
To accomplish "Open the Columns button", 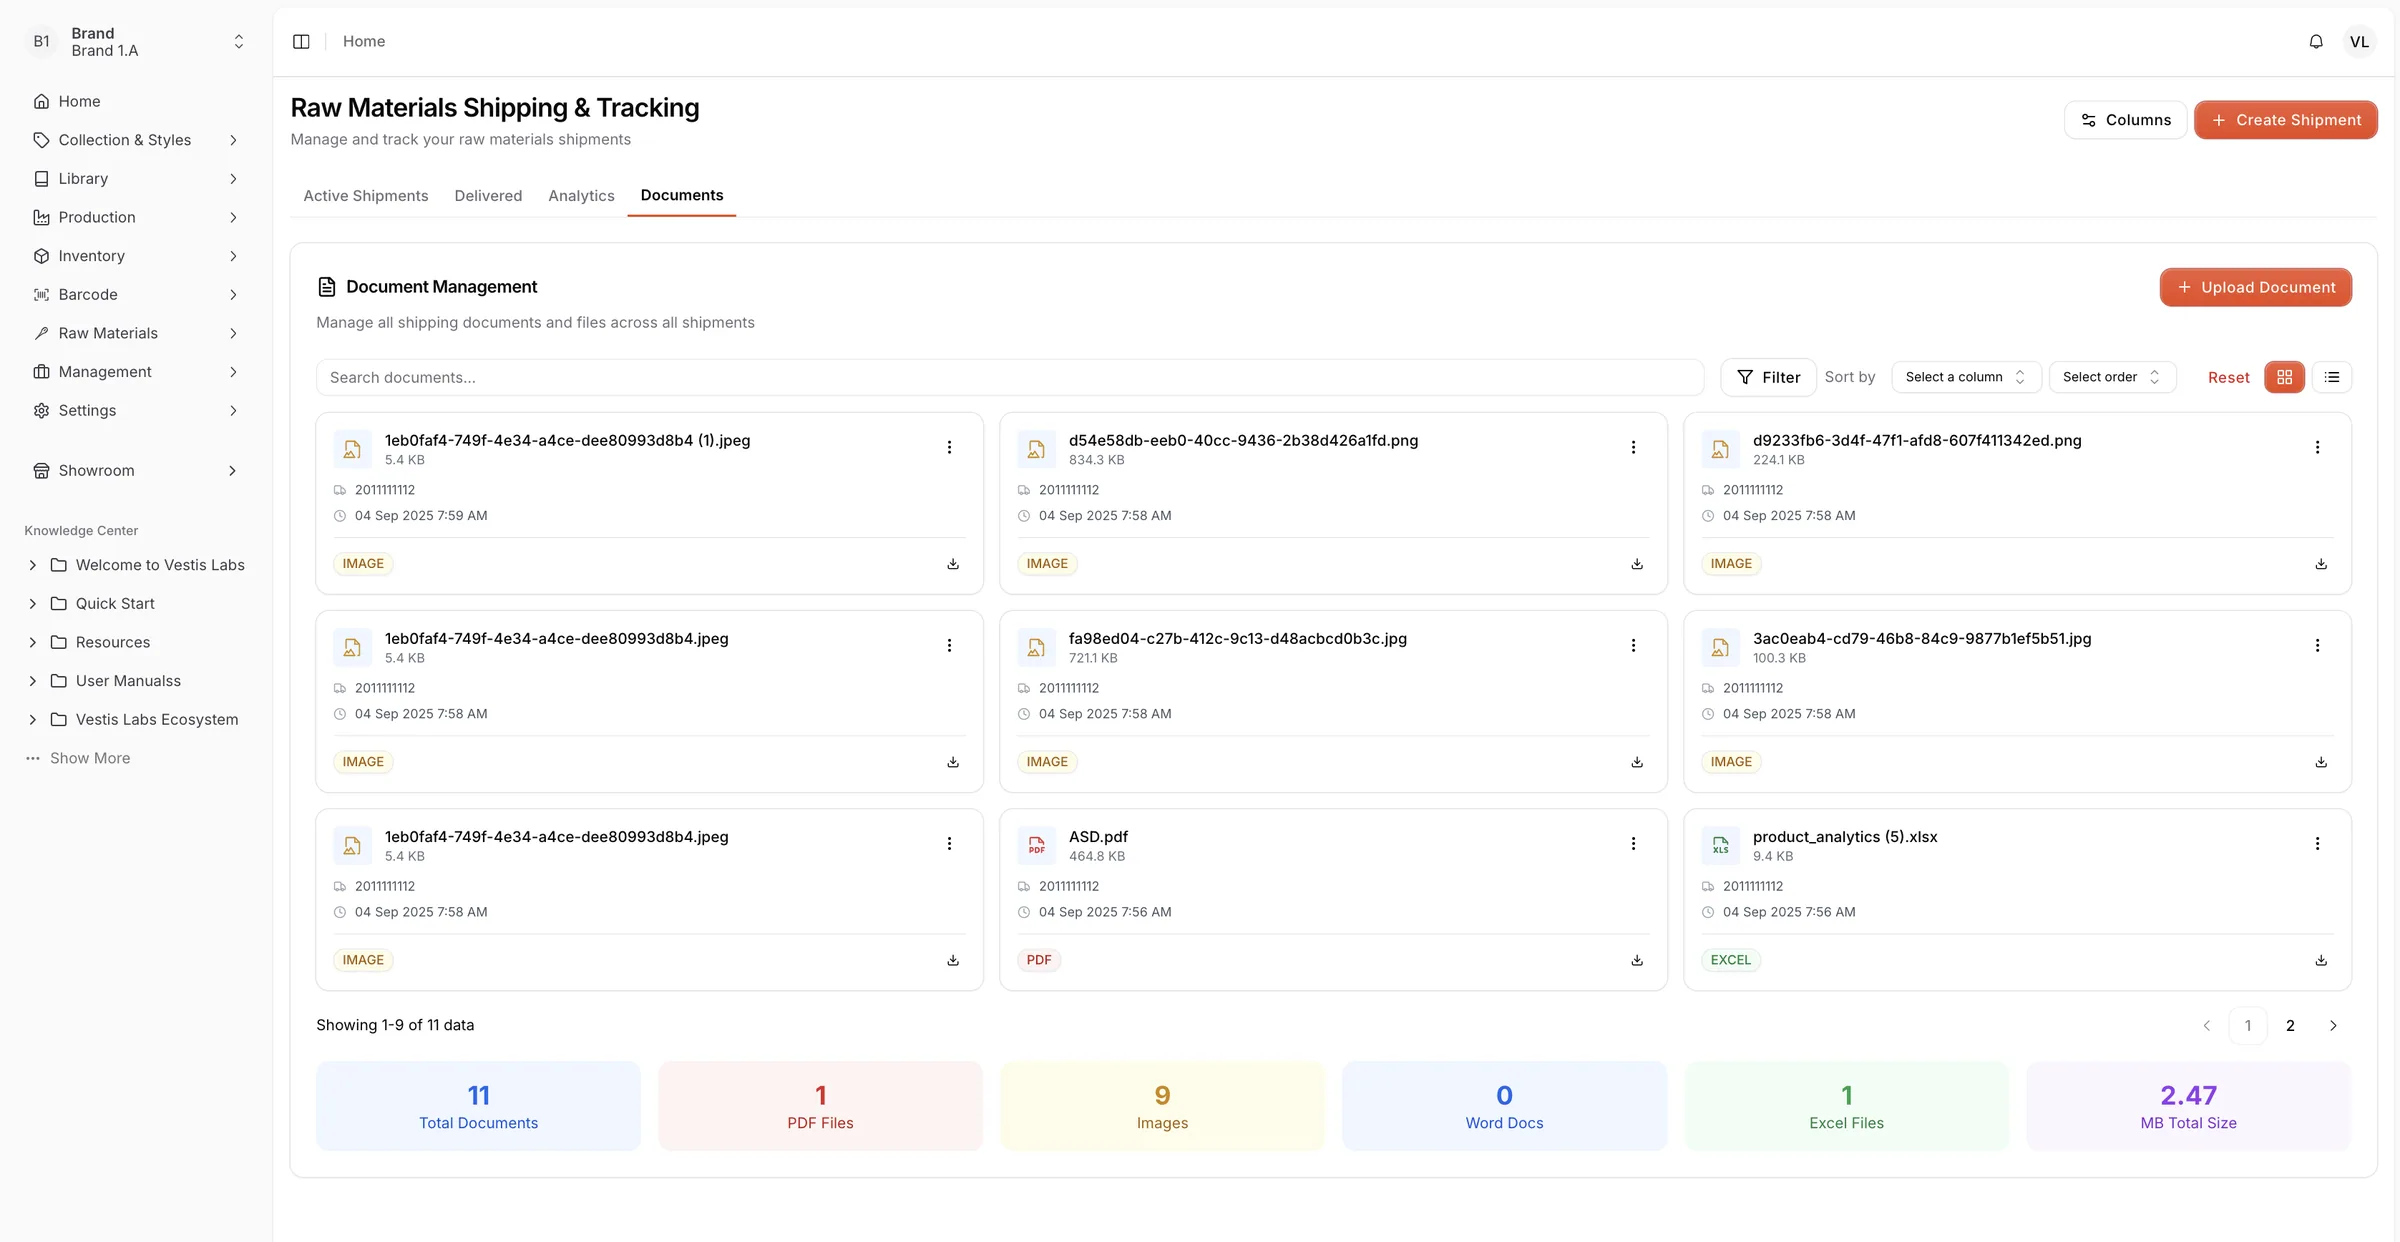I will (2125, 120).
